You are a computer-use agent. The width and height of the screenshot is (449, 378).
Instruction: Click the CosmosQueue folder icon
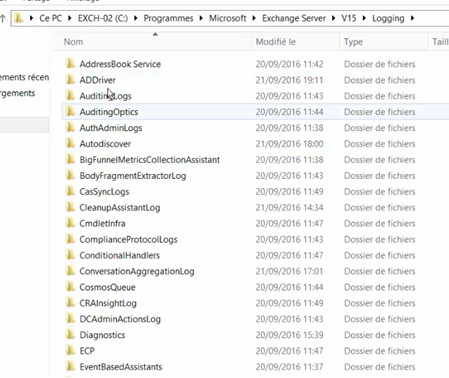click(x=70, y=287)
